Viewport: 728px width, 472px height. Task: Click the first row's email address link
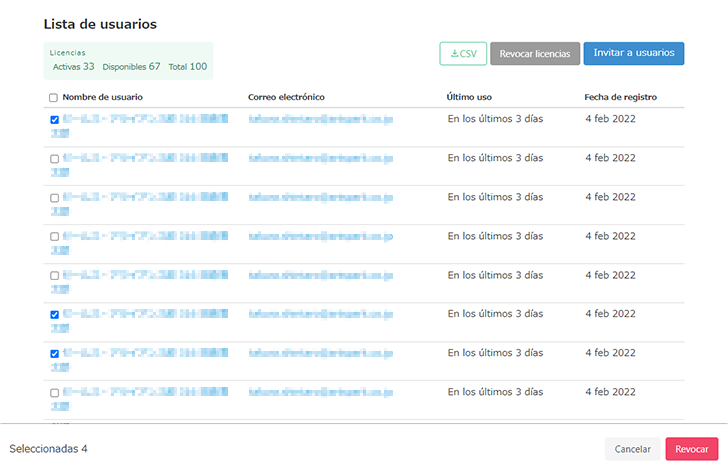pos(320,119)
